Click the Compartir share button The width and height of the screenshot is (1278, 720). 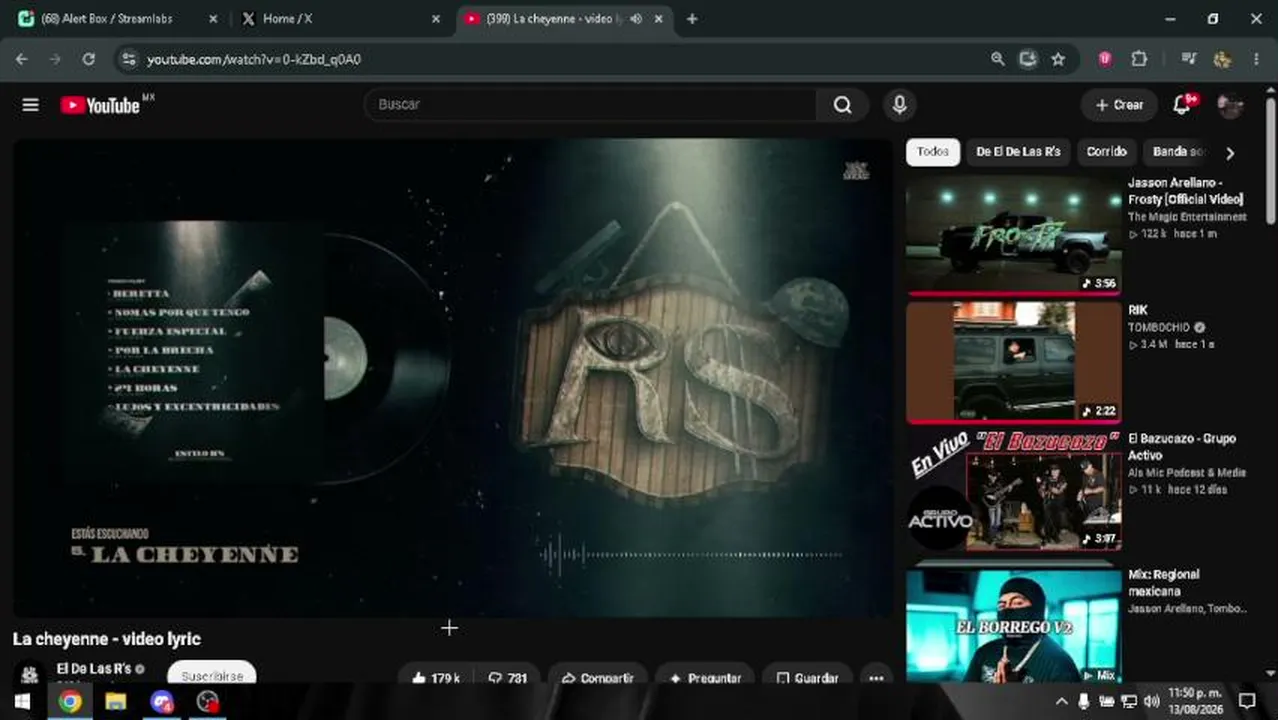pyautogui.click(x=598, y=678)
